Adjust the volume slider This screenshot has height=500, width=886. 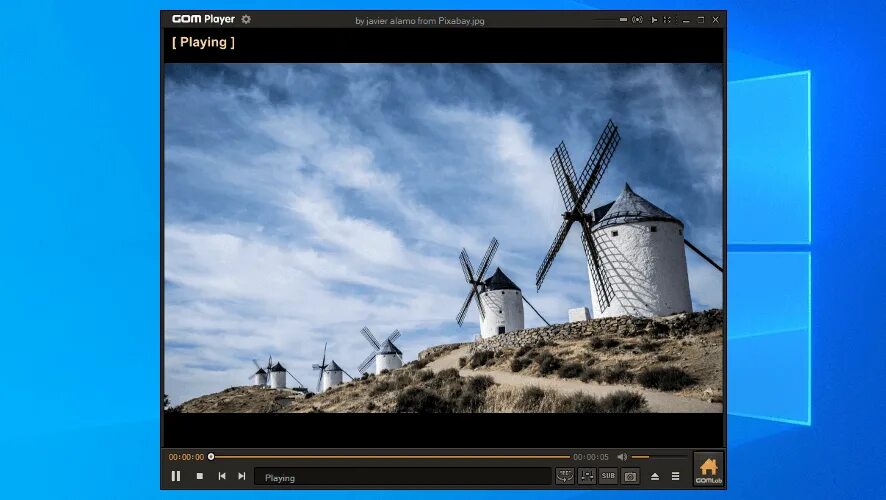659,456
